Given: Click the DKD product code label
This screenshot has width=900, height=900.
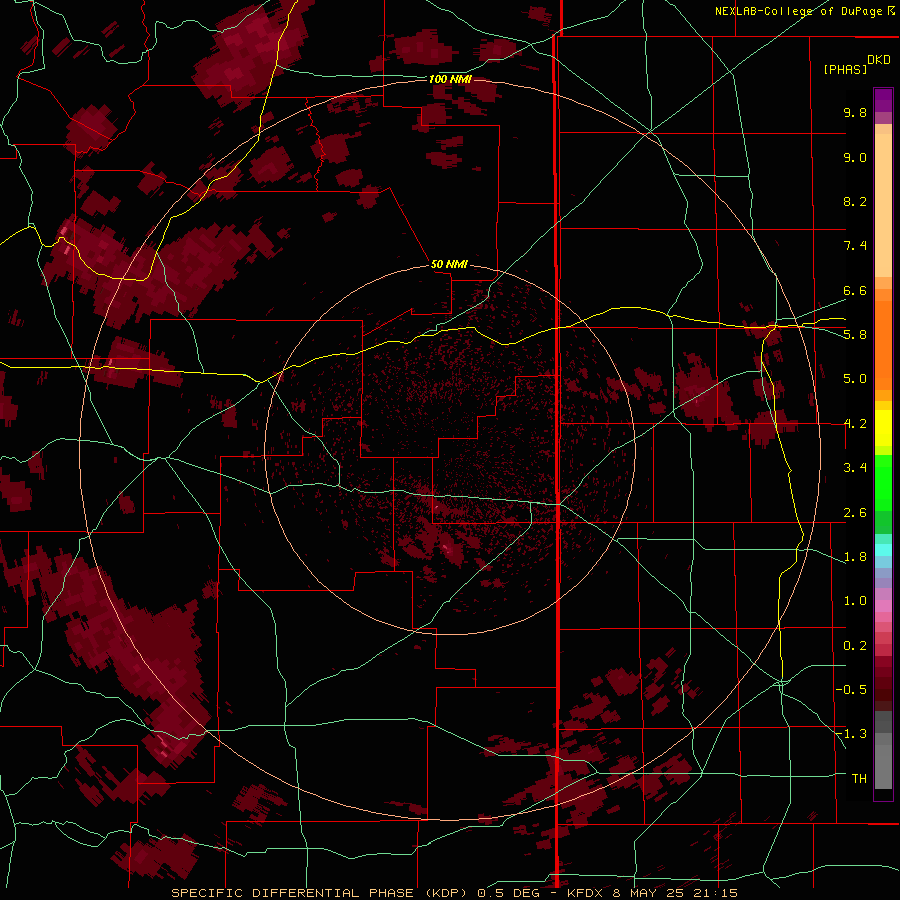Looking at the screenshot, I should pos(878,60).
